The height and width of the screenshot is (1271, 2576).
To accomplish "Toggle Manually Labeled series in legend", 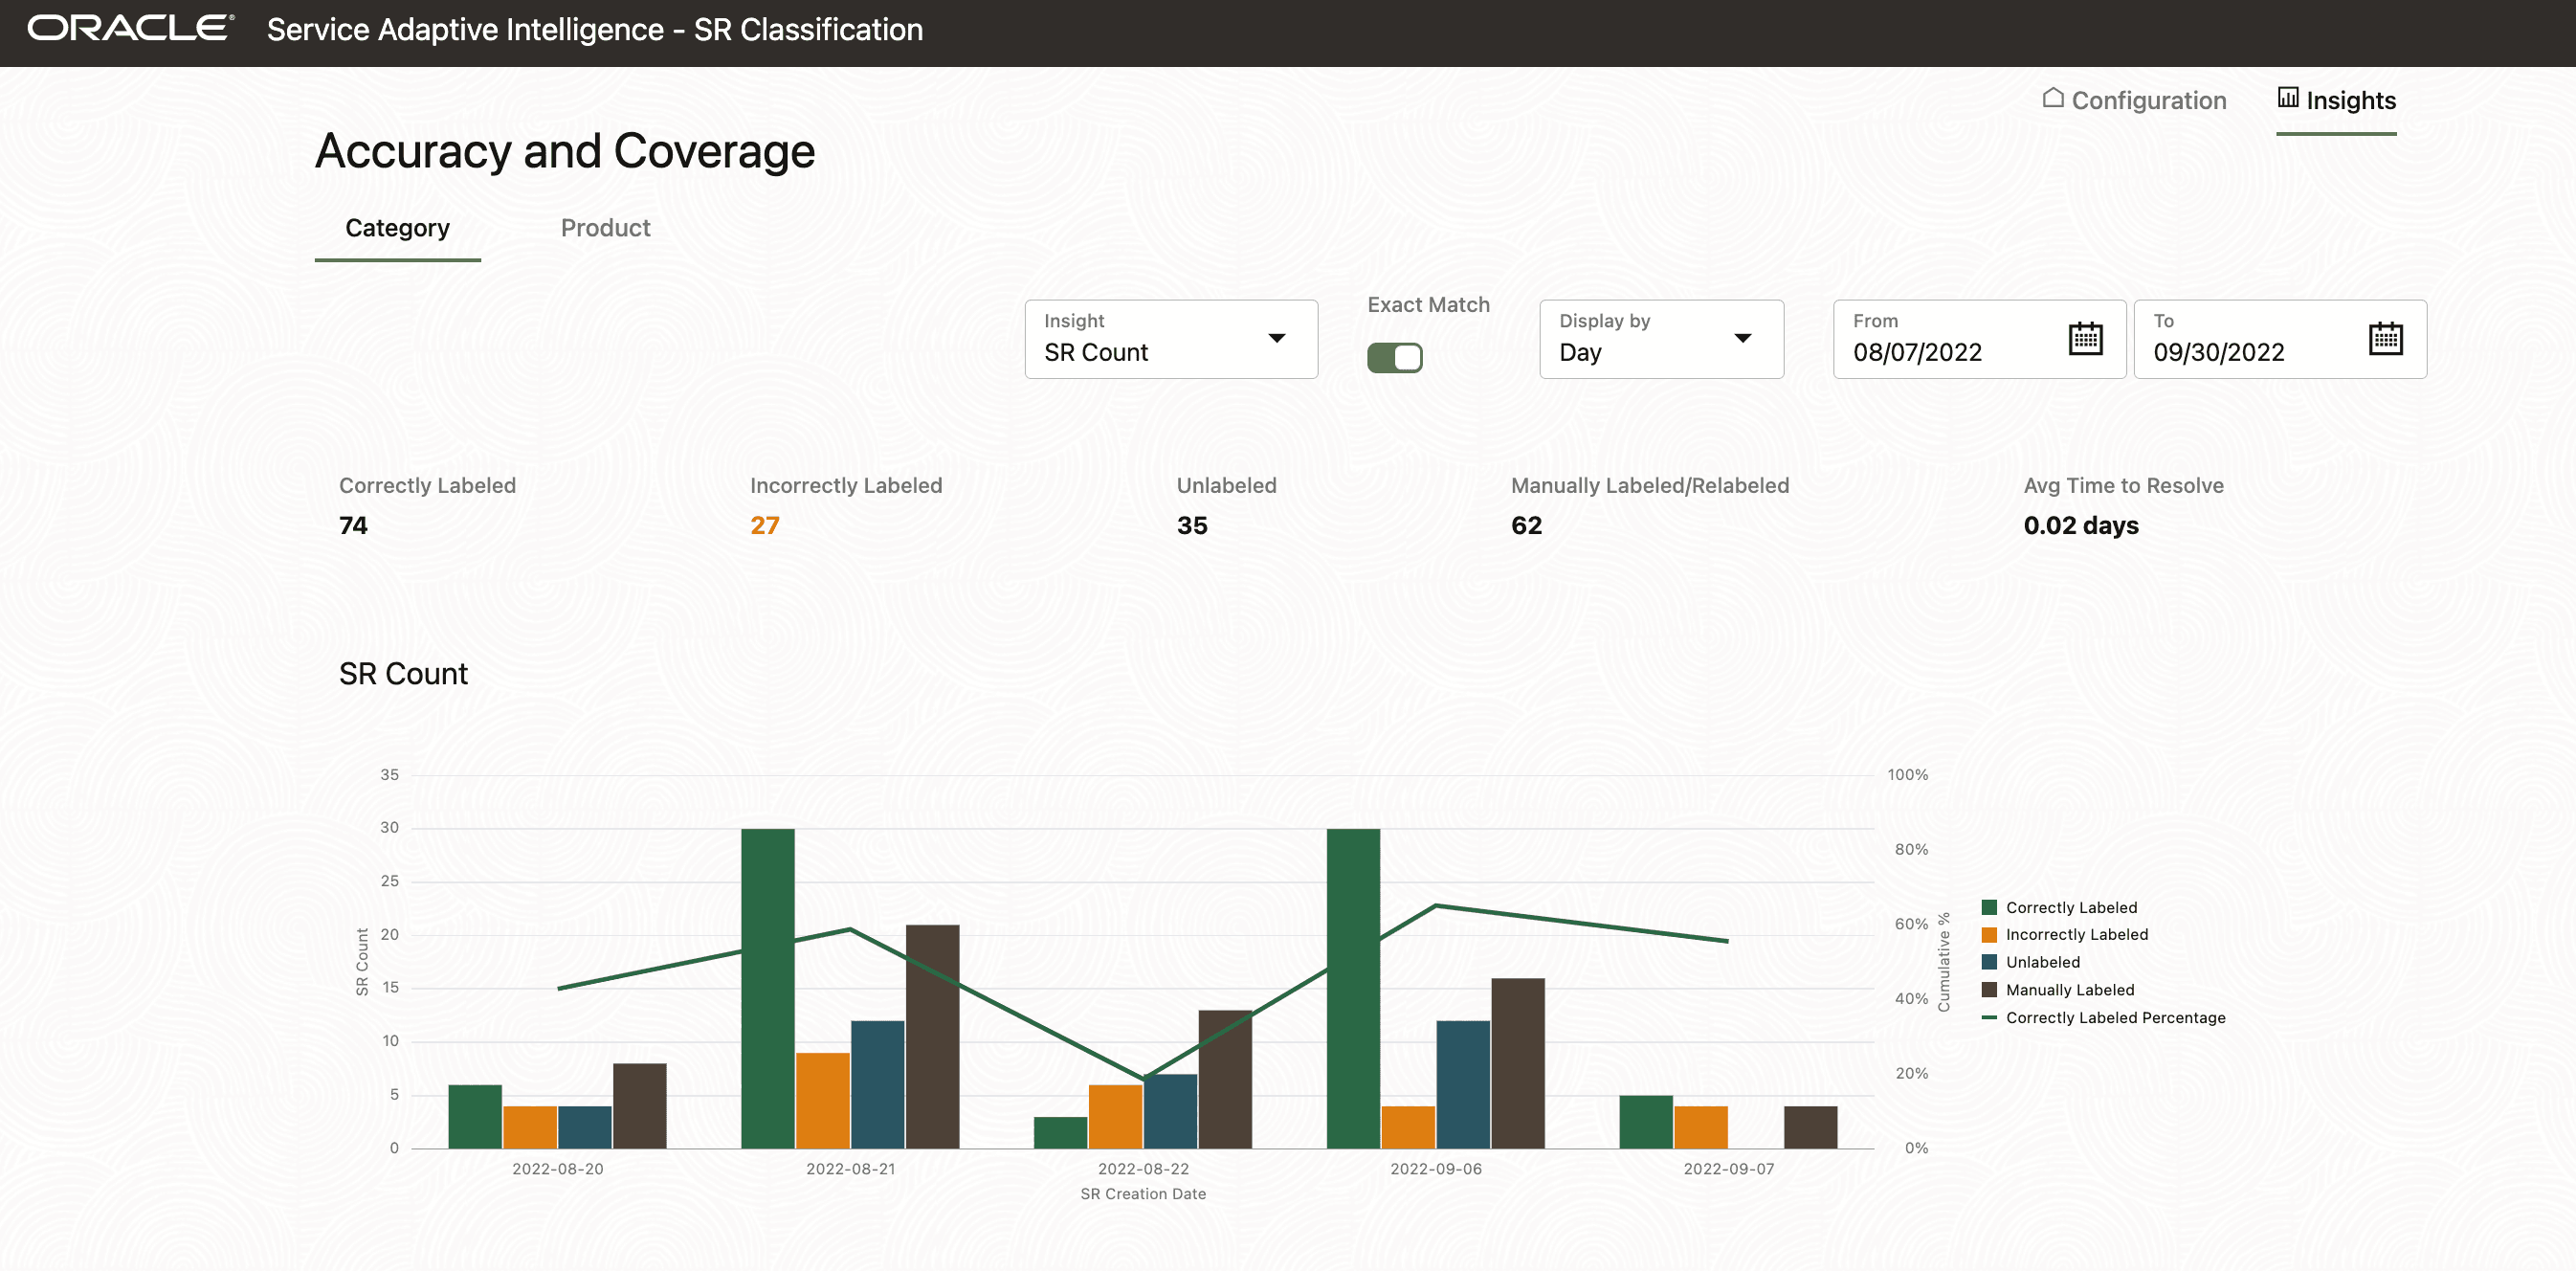I will [x=2069, y=990].
